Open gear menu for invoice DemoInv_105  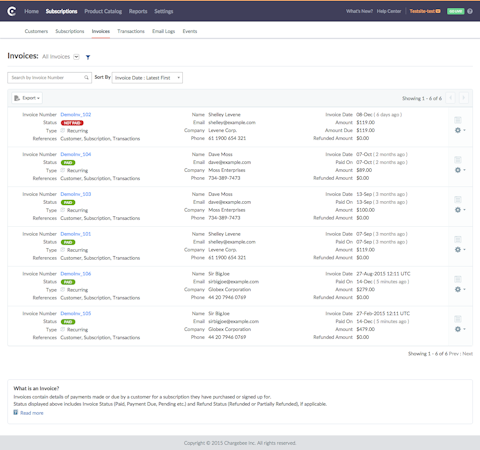point(460,329)
